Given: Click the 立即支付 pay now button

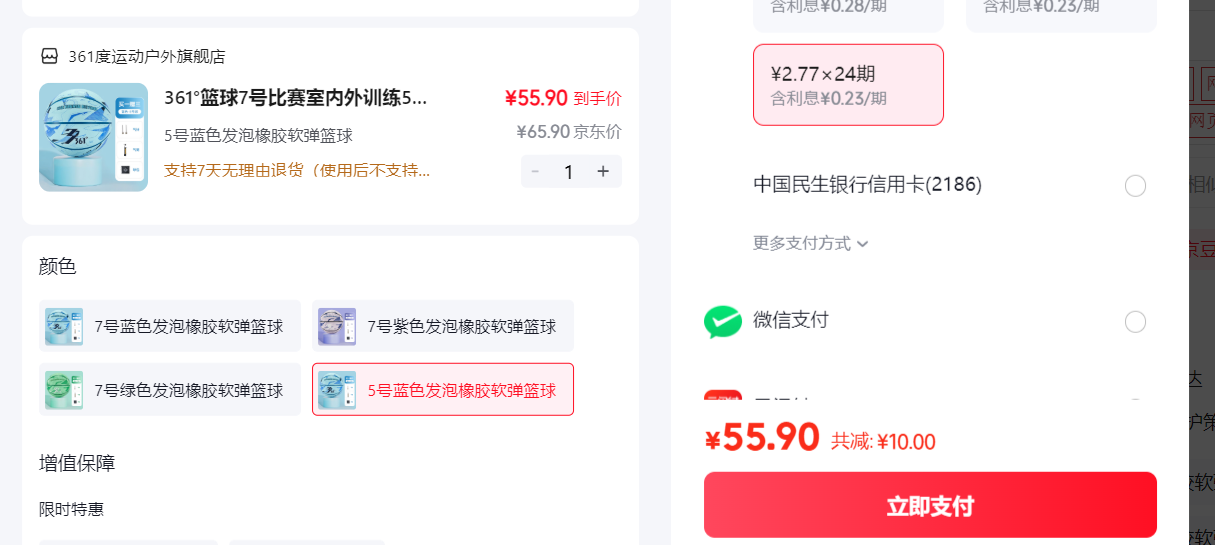Looking at the screenshot, I should [x=930, y=505].
